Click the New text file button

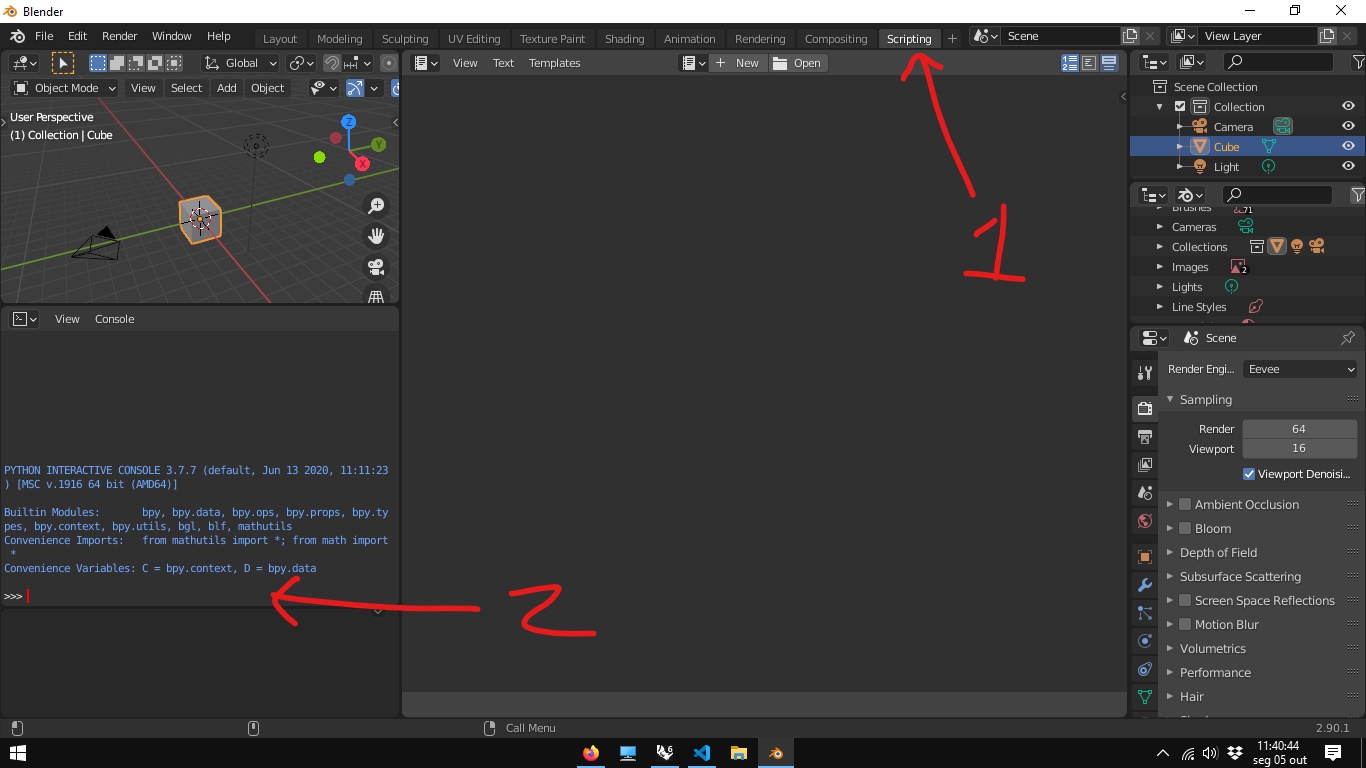(x=738, y=63)
